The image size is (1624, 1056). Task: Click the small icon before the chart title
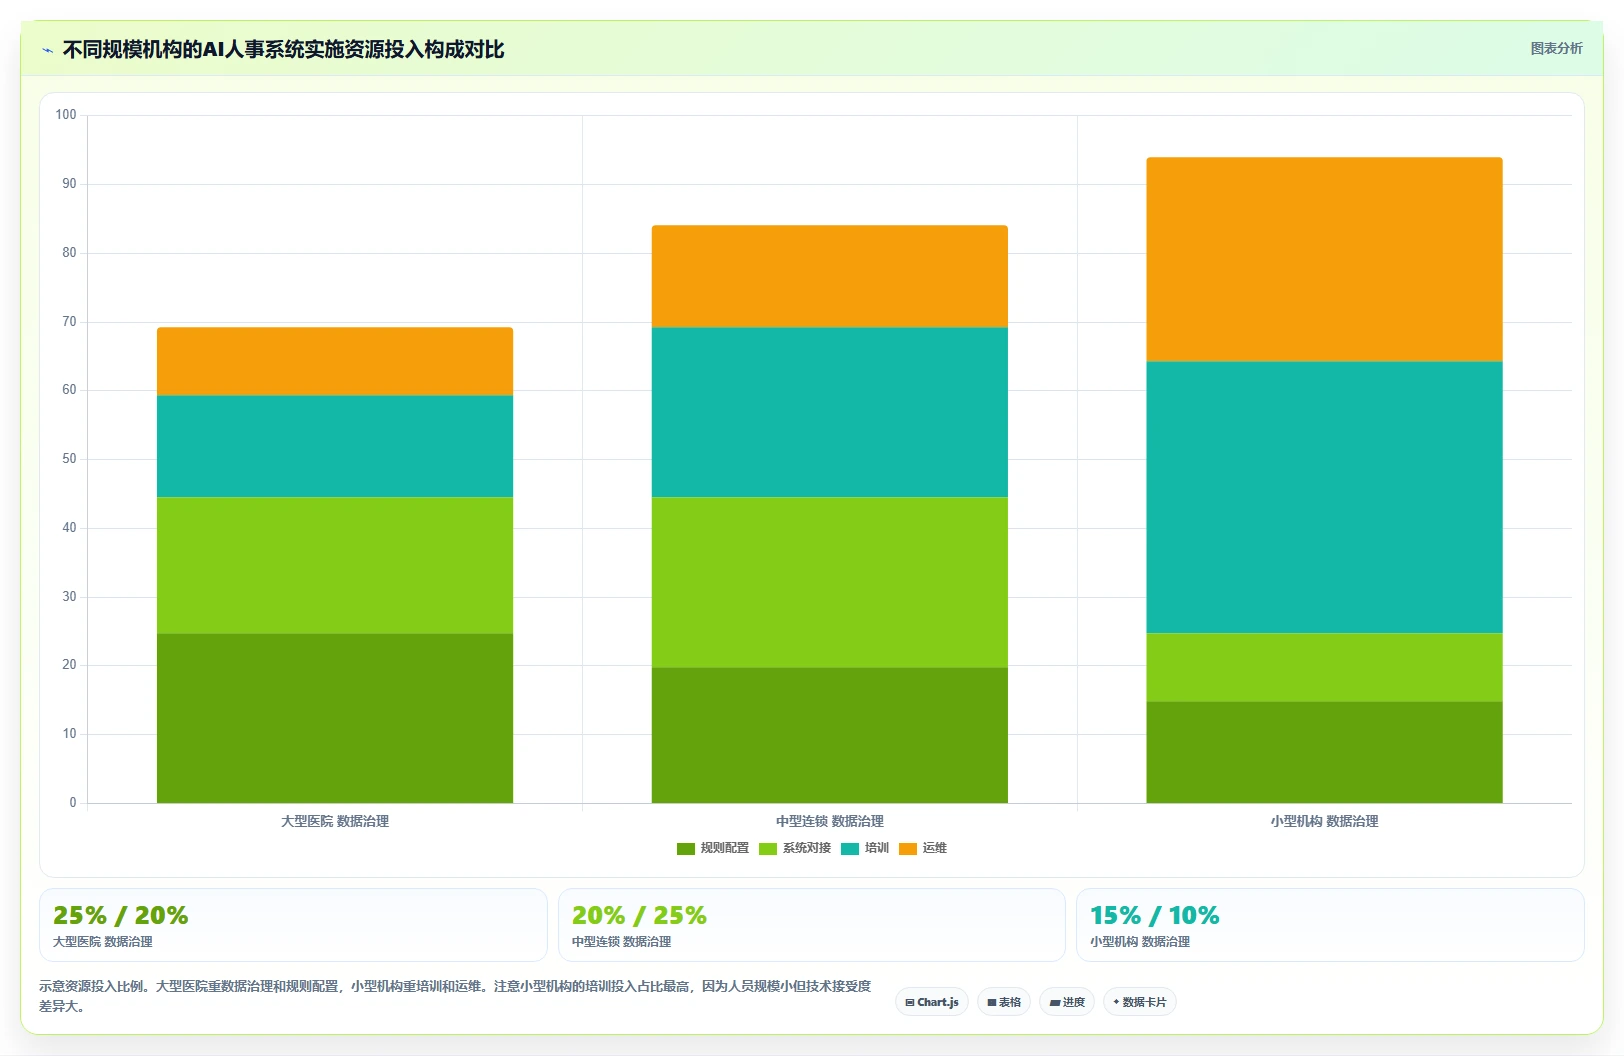(47, 50)
